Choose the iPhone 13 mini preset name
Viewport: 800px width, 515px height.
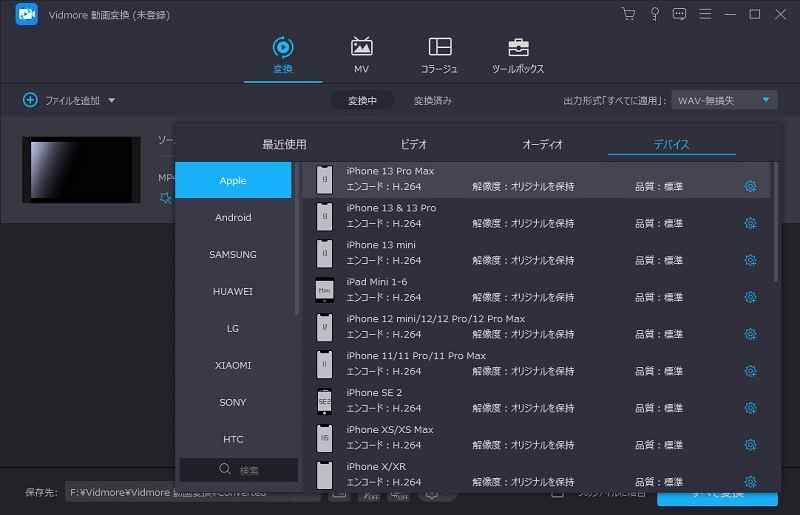point(381,245)
